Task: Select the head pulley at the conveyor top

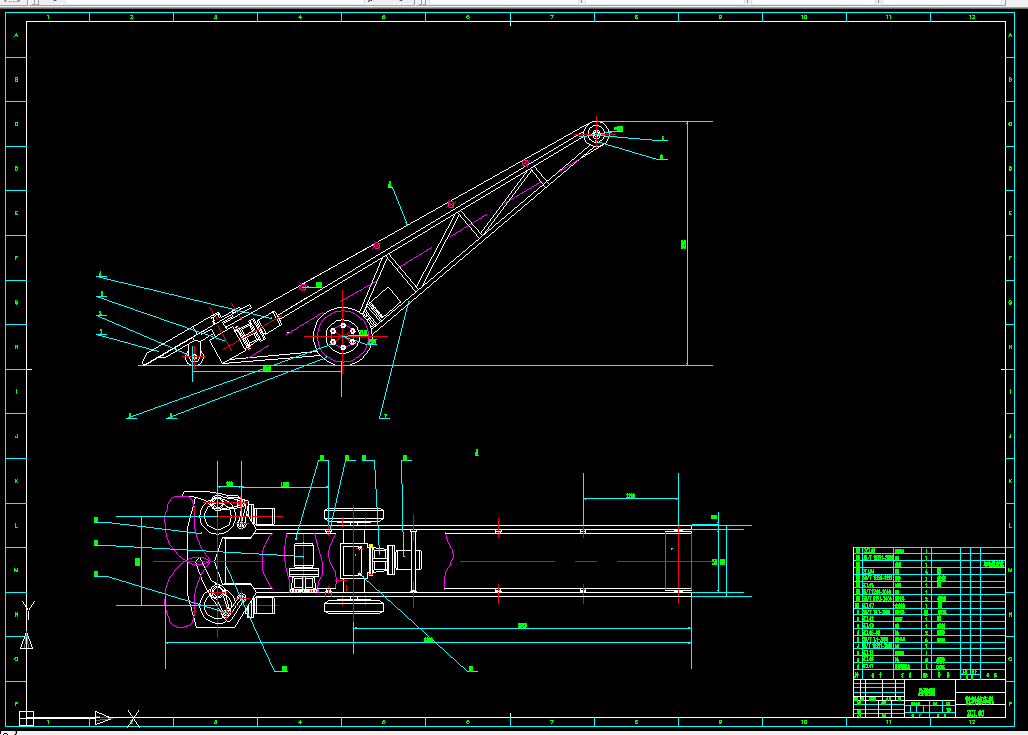Action: [596, 134]
